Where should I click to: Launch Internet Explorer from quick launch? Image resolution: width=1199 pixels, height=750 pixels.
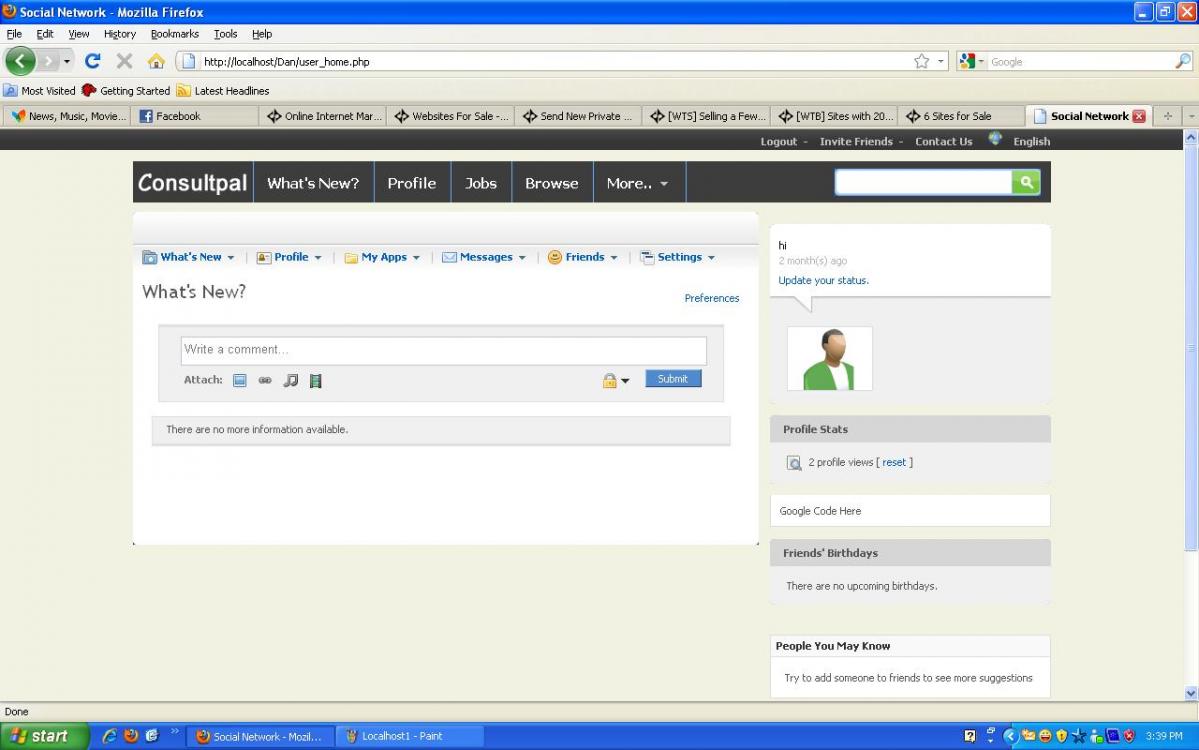click(109, 735)
